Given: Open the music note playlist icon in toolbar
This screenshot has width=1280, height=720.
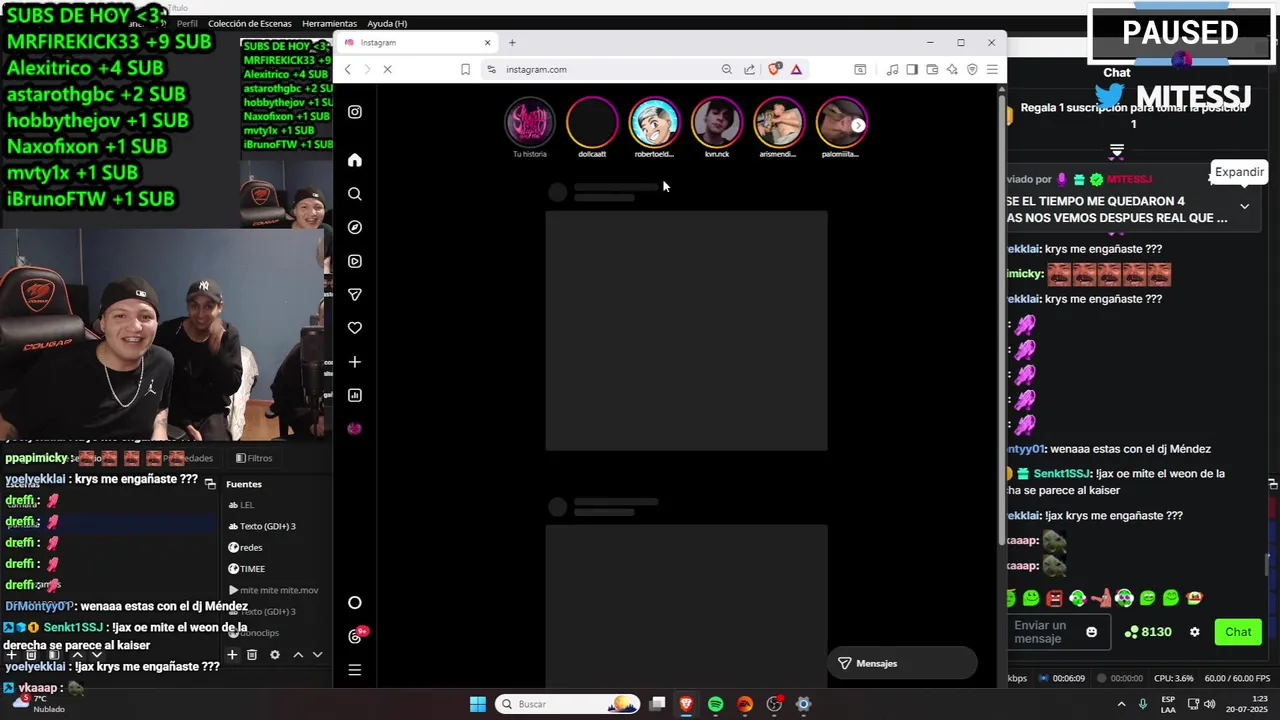Looking at the screenshot, I should click(892, 69).
